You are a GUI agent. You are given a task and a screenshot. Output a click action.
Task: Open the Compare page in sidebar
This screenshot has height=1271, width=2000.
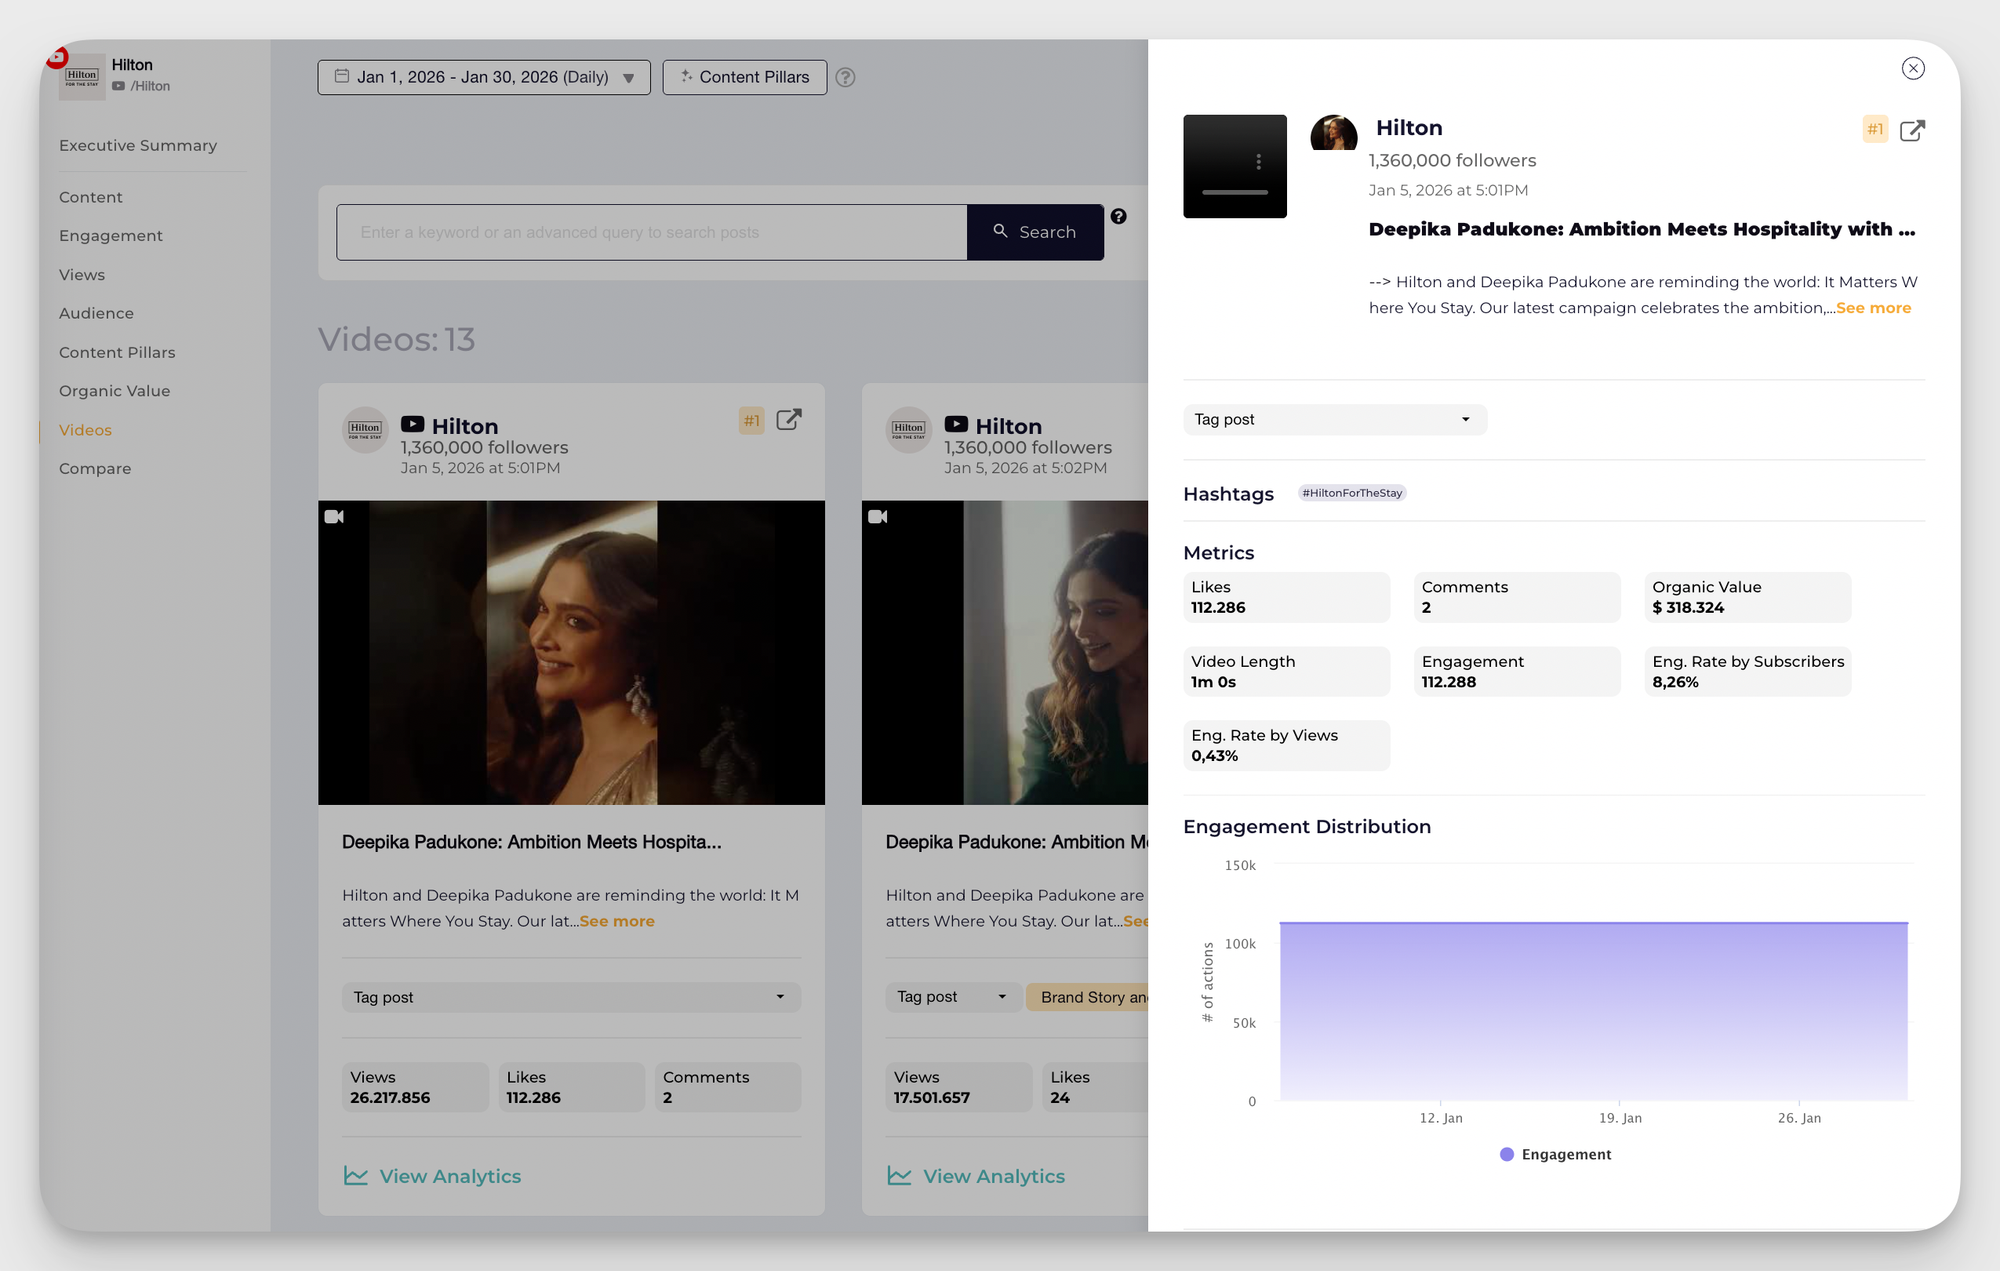tap(95, 468)
